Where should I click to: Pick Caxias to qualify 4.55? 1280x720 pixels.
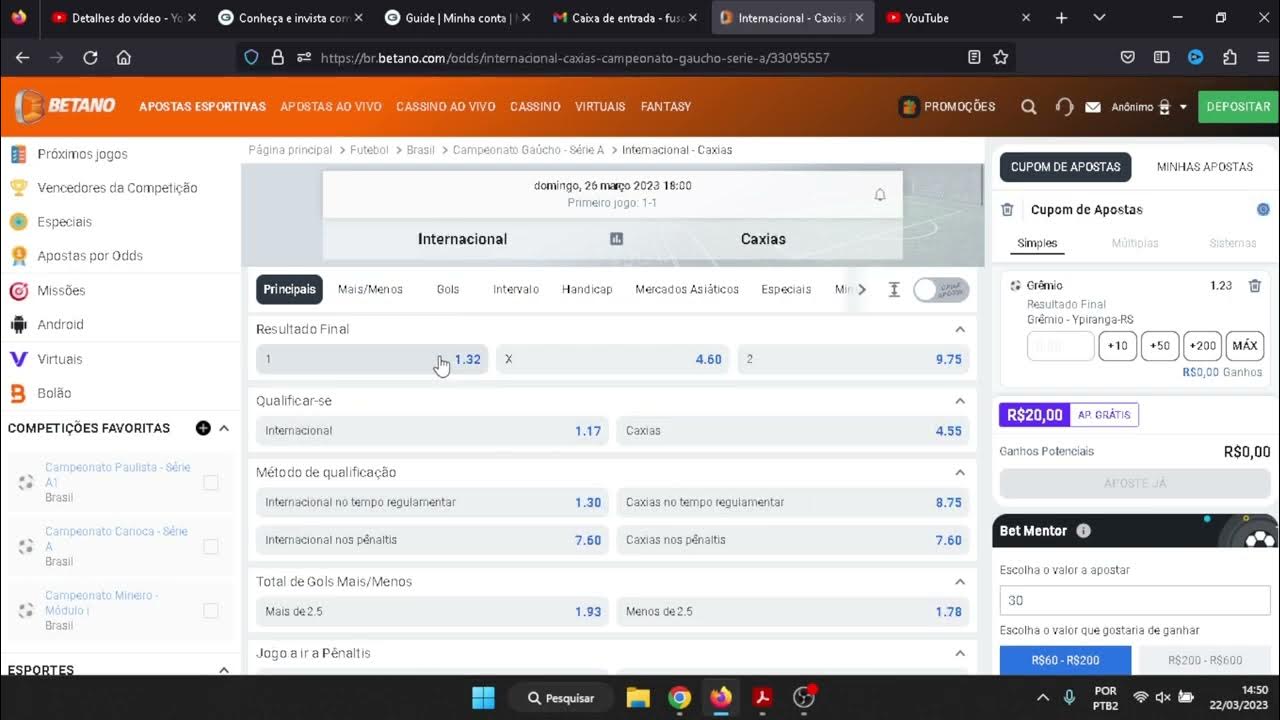tap(793, 431)
